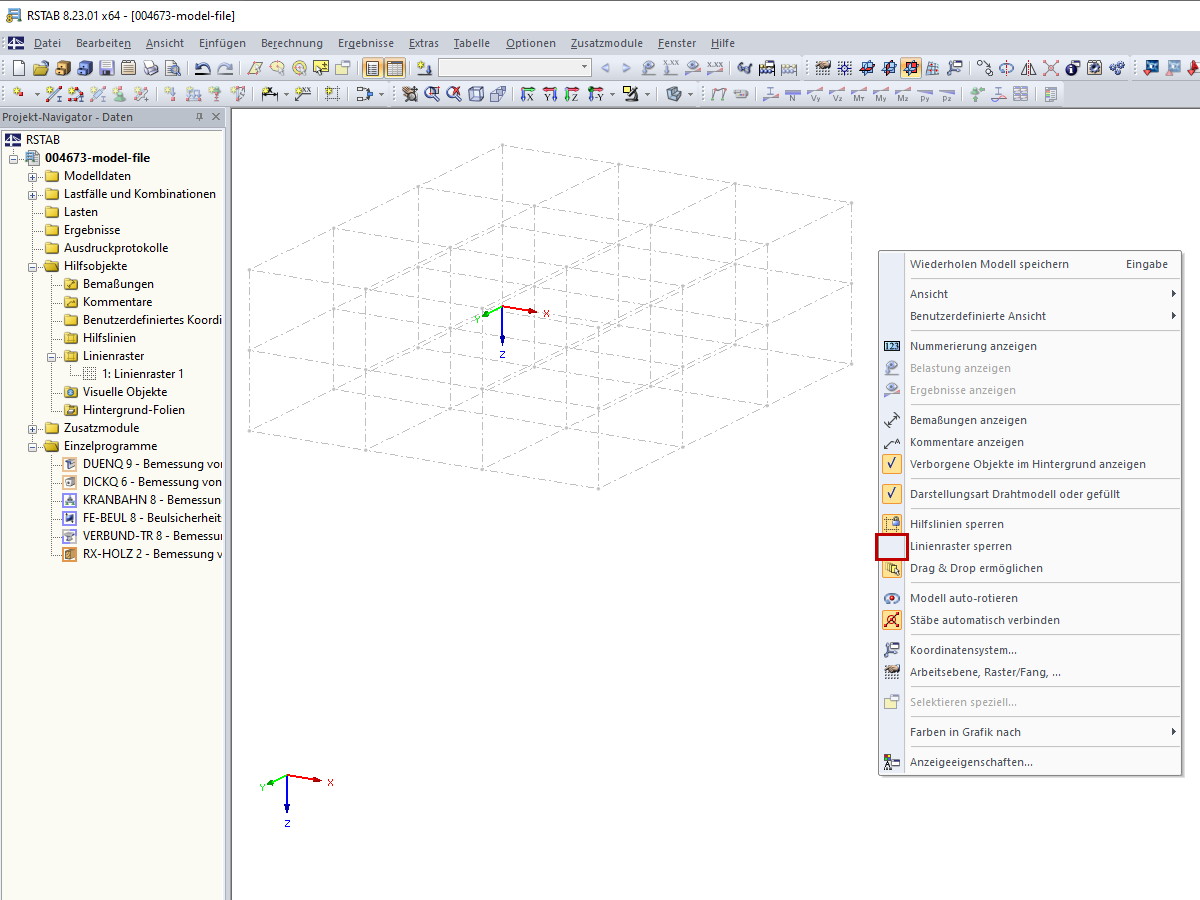
Task: Collapse the 004673-model-file root node
Action: 14,158
